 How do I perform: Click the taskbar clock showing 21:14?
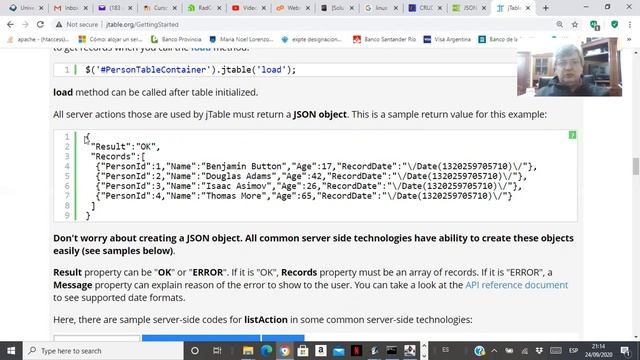pyautogui.click(x=599, y=351)
